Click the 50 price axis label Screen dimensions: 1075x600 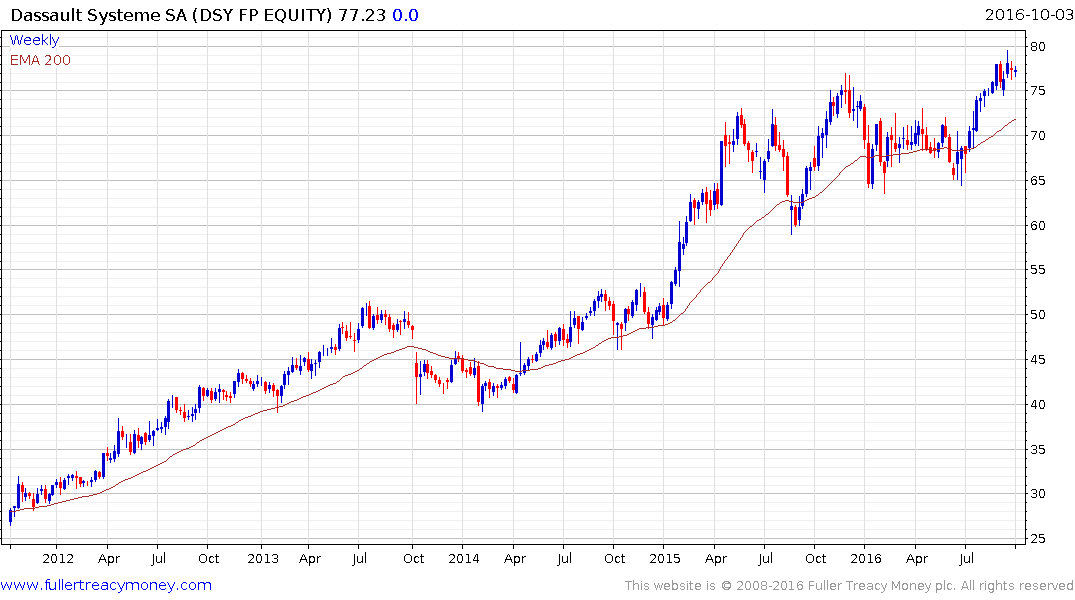pos(1038,315)
